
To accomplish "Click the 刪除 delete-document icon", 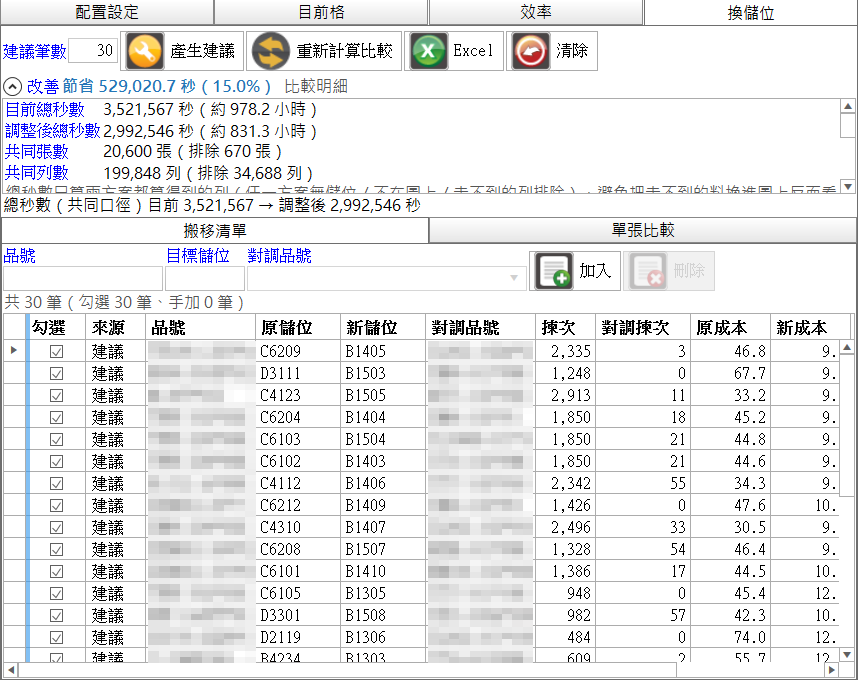I will tap(648, 270).
